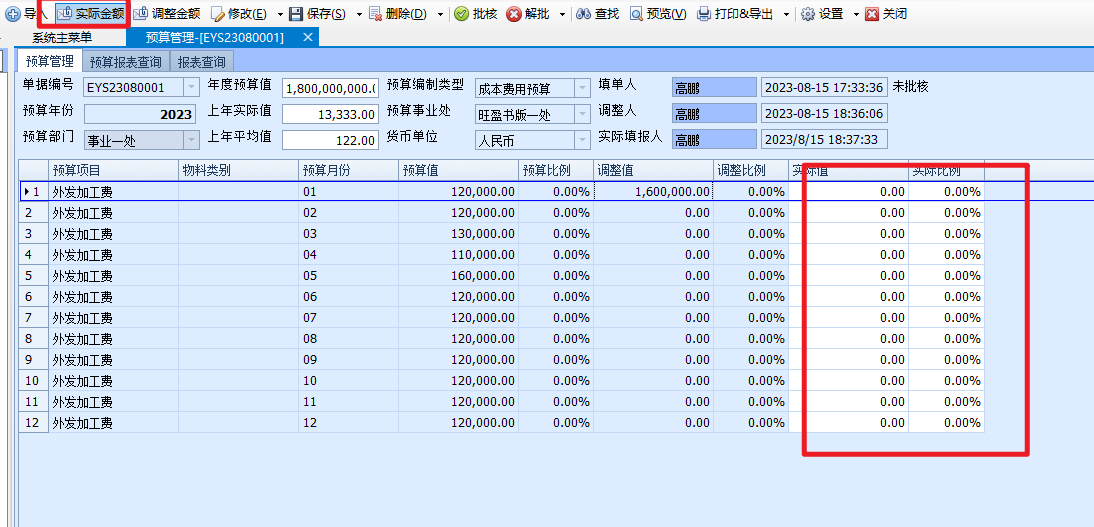Click the 预算项目 column header
Image resolution: width=1094 pixels, height=527 pixels.
coord(114,170)
